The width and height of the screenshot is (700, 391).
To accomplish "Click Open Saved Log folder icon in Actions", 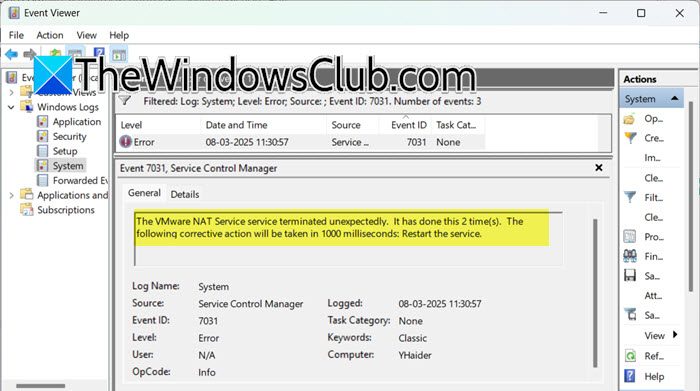I will coord(629,119).
